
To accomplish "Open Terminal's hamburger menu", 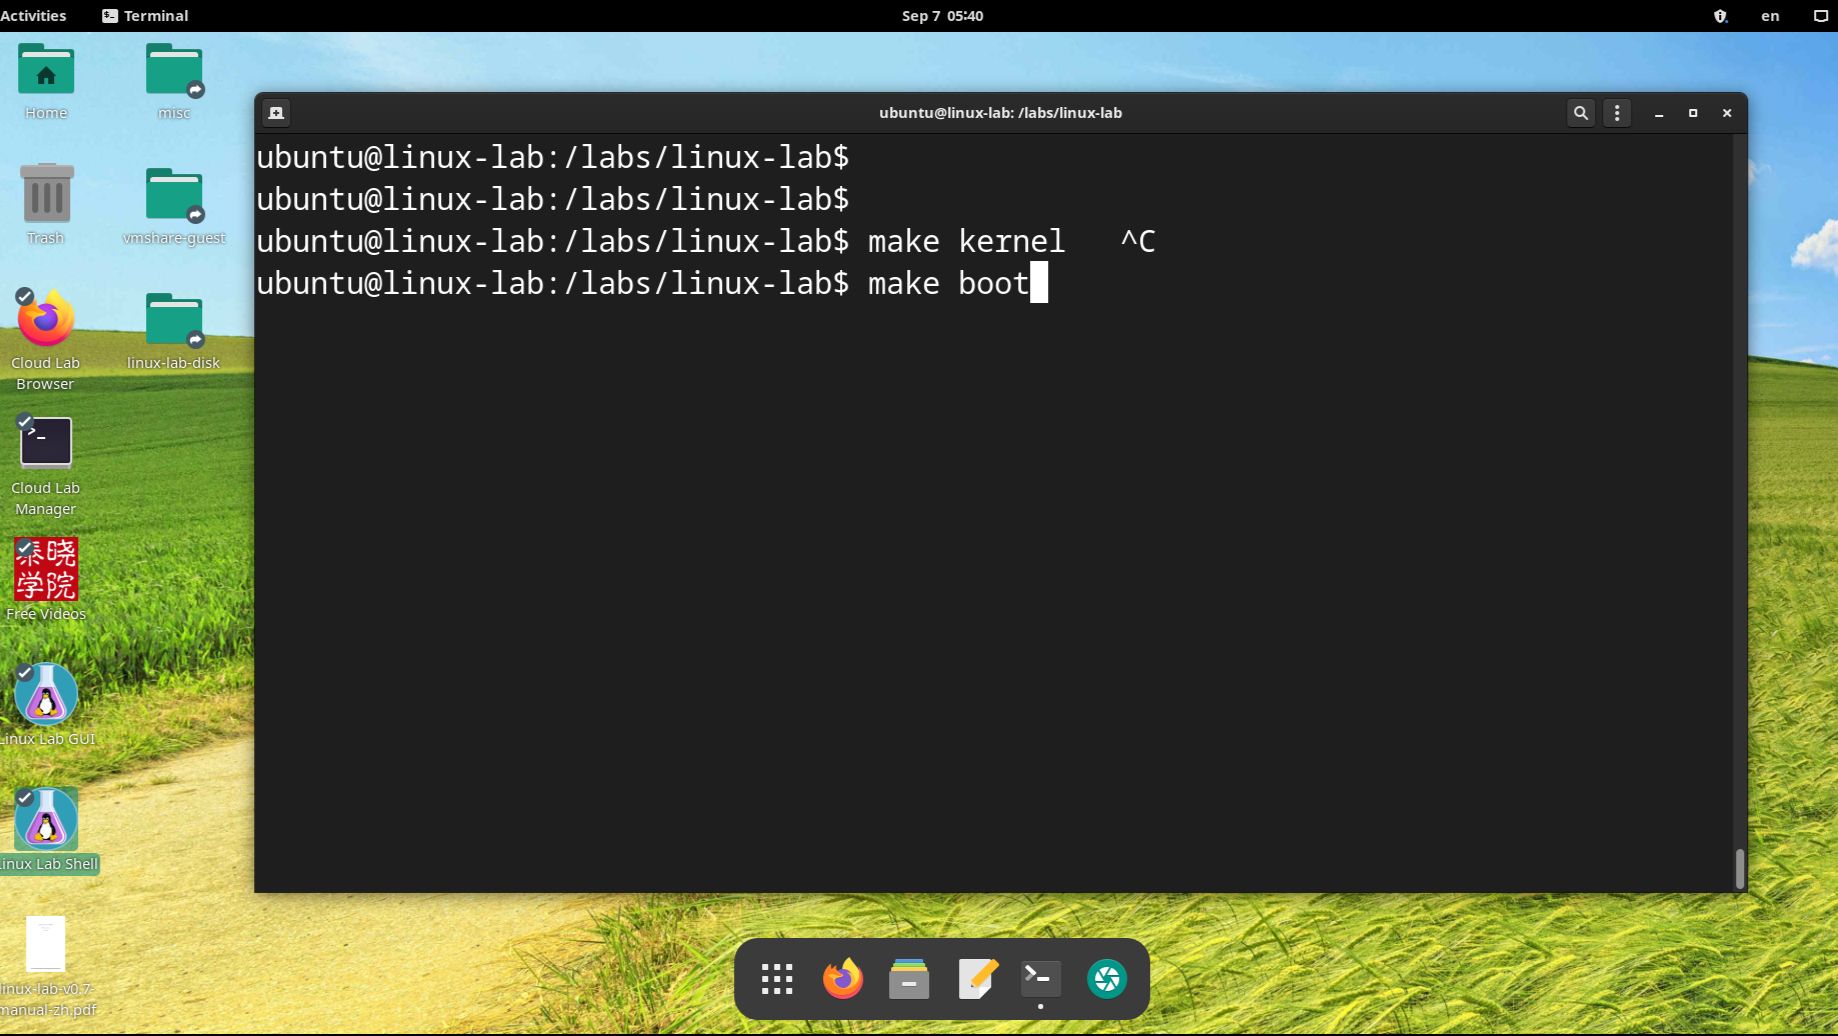I will (x=1616, y=112).
